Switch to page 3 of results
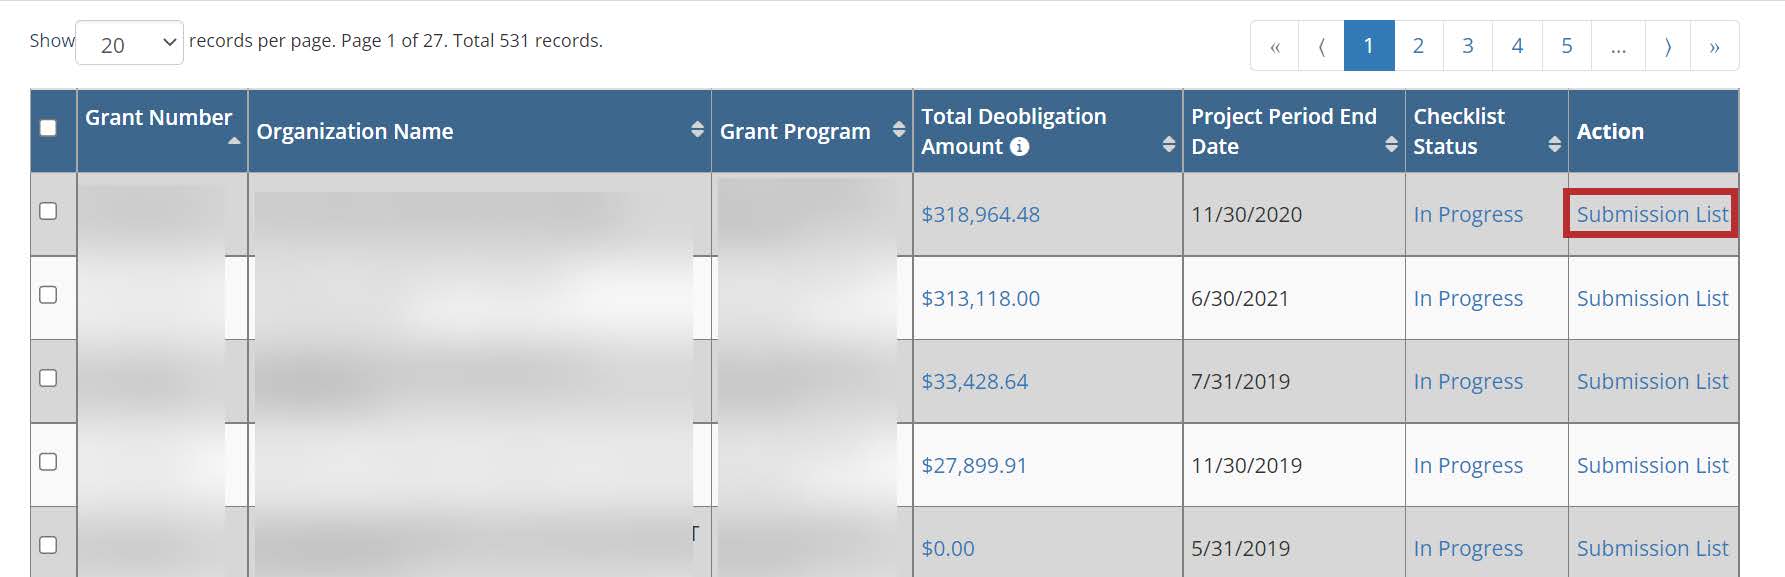The height and width of the screenshot is (577, 1785). point(1468,46)
